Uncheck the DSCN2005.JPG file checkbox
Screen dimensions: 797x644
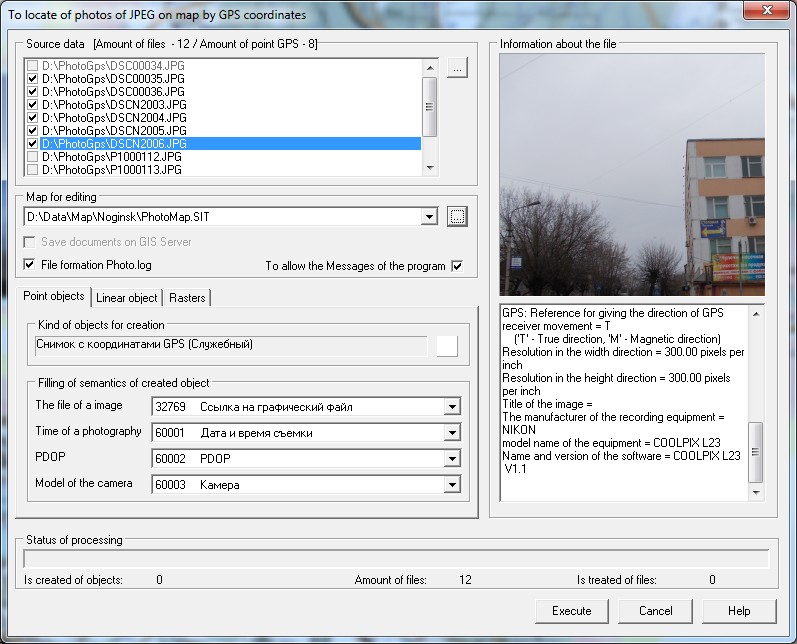(x=32, y=131)
